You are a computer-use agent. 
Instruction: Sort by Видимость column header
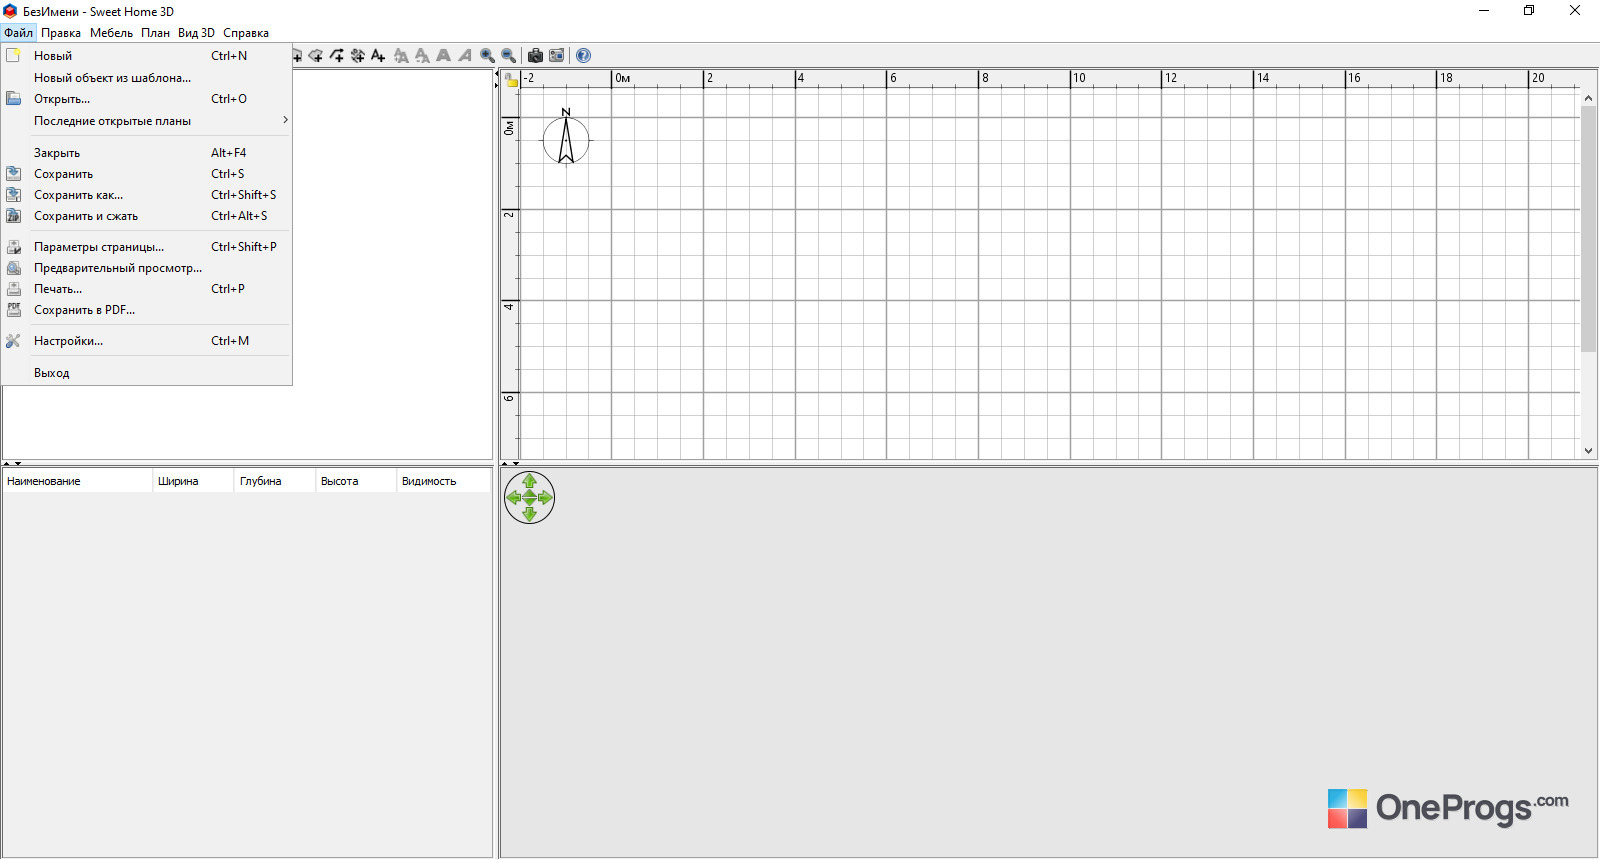[x=444, y=481]
